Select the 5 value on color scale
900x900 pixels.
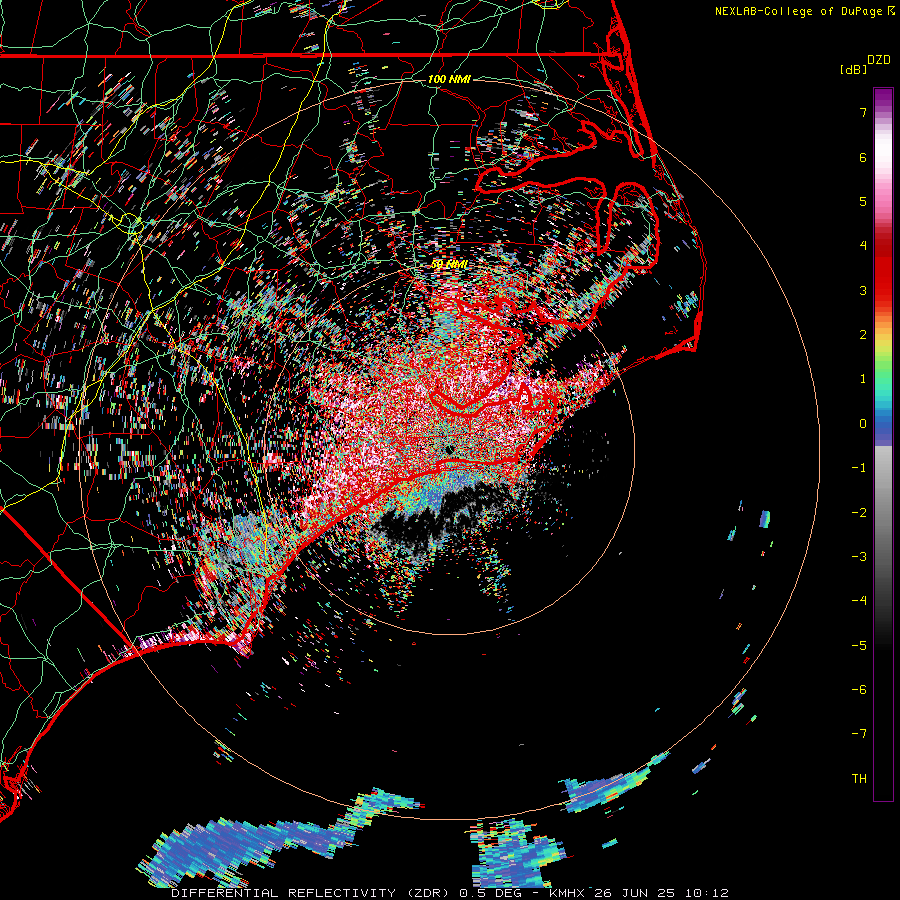coord(863,201)
